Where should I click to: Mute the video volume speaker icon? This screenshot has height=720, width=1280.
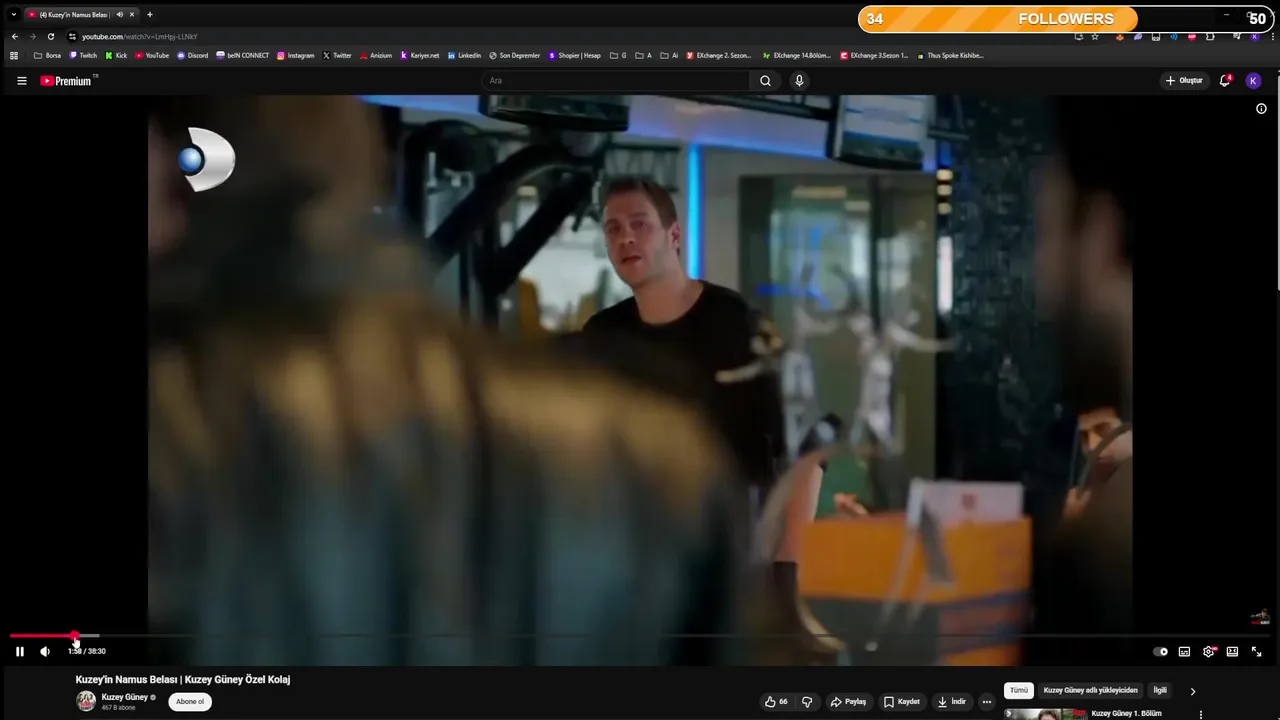45,651
